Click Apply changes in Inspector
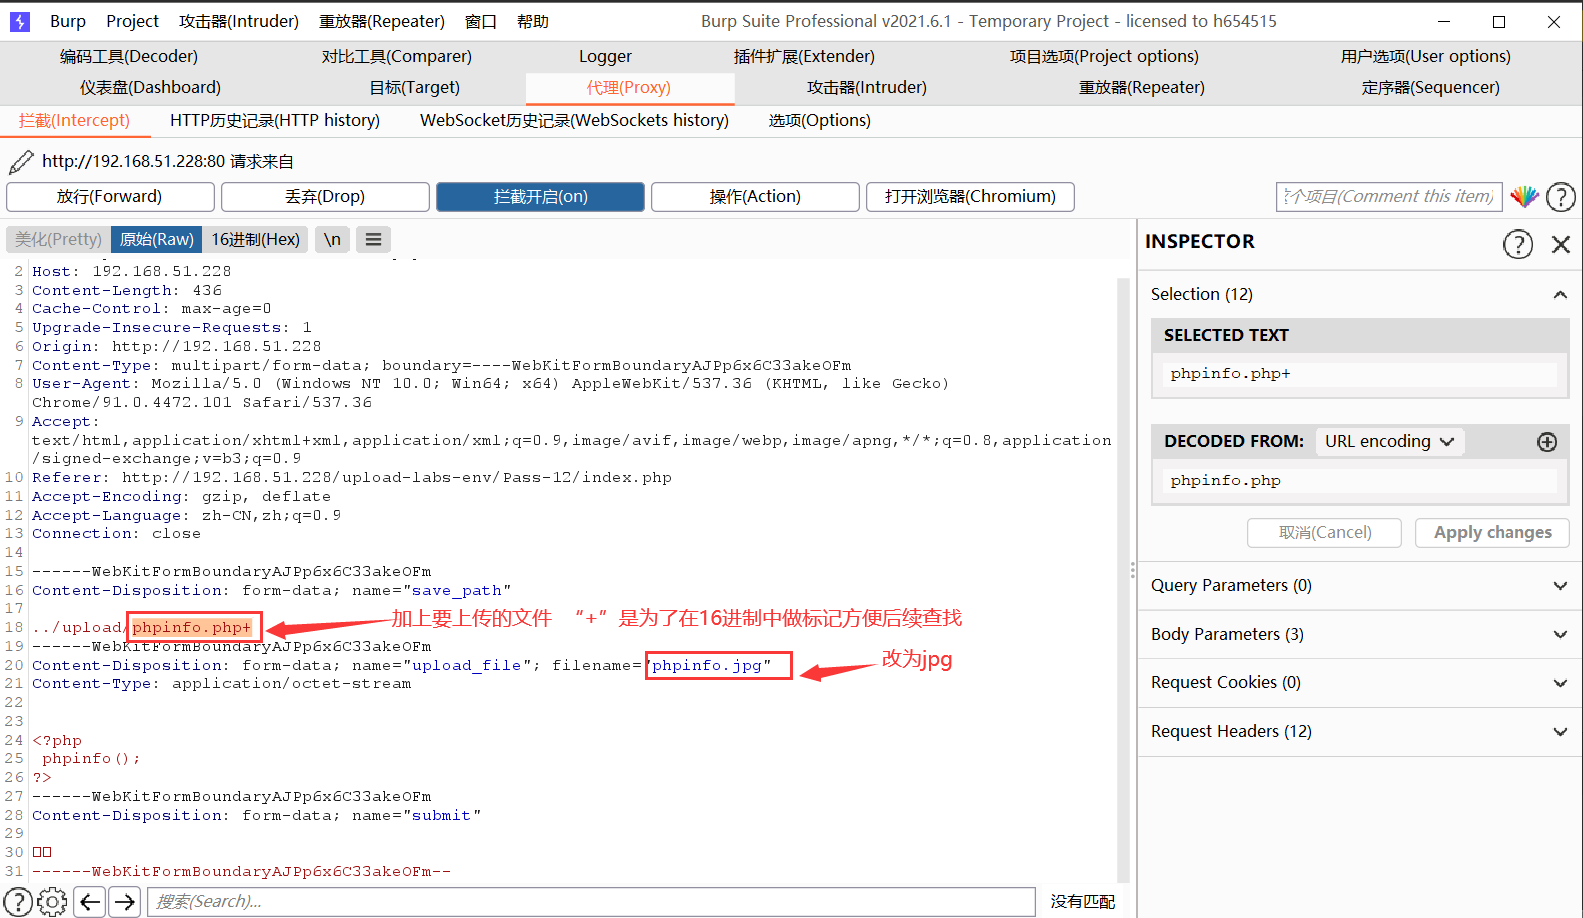The height and width of the screenshot is (918, 1583). click(1493, 533)
